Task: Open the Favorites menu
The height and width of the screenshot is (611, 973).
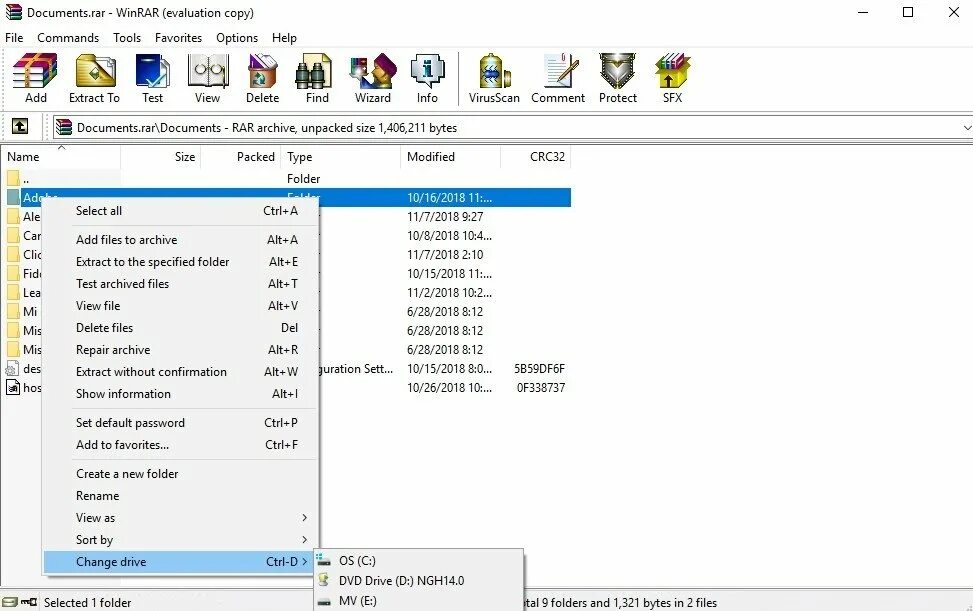Action: click(178, 38)
